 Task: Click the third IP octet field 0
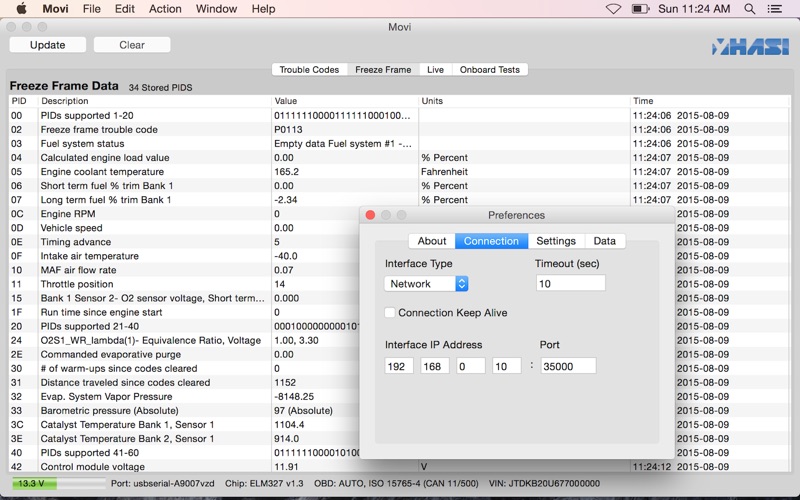pyautogui.click(x=470, y=366)
